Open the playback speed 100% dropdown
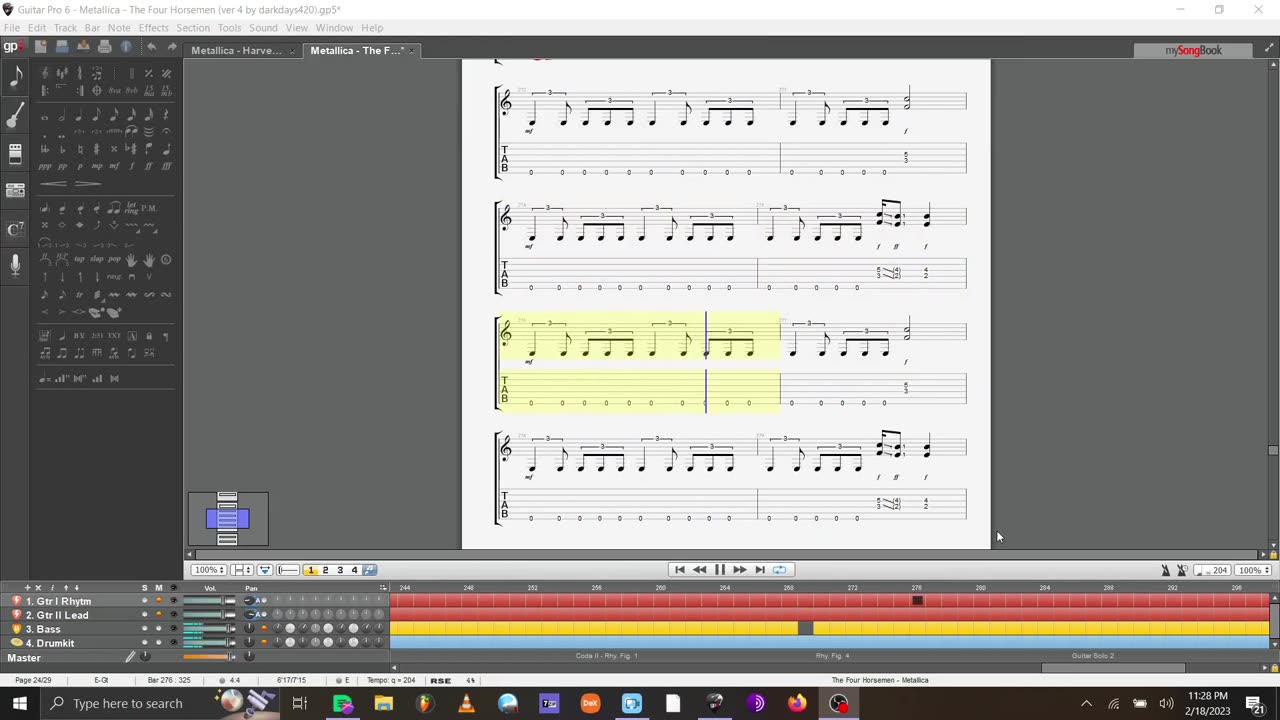Image resolution: width=1280 pixels, height=720 pixels. pos(1254,570)
